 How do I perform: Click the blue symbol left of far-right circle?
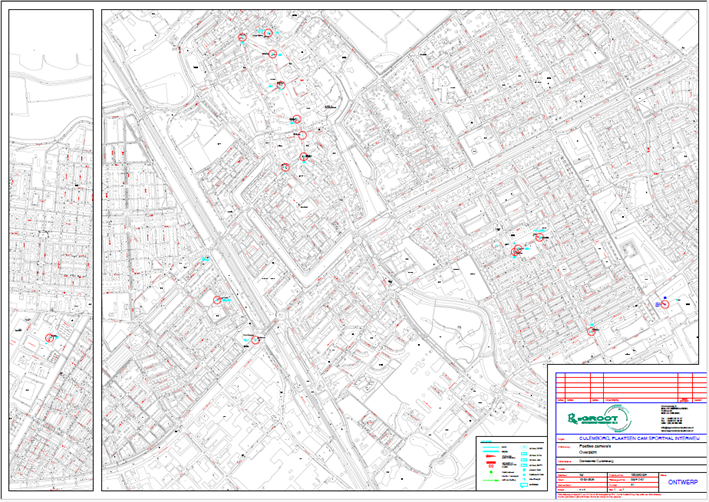coord(659,301)
